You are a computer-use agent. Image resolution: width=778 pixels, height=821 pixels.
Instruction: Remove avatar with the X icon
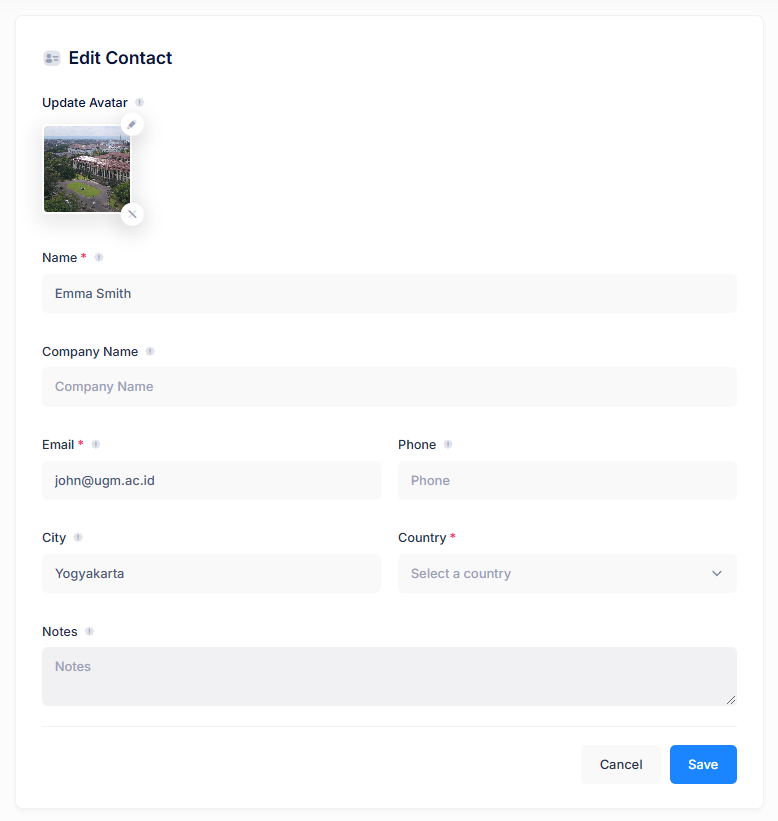132,214
